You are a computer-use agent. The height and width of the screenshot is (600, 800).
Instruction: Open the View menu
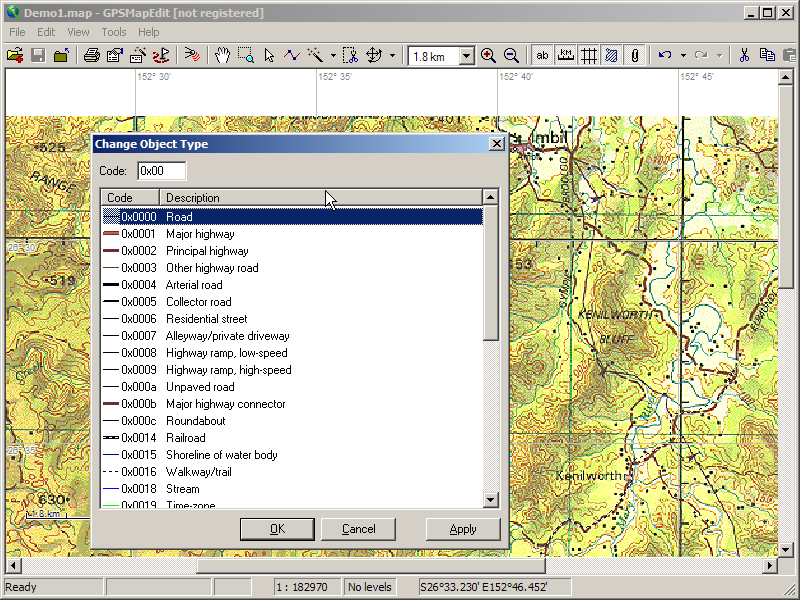click(78, 32)
